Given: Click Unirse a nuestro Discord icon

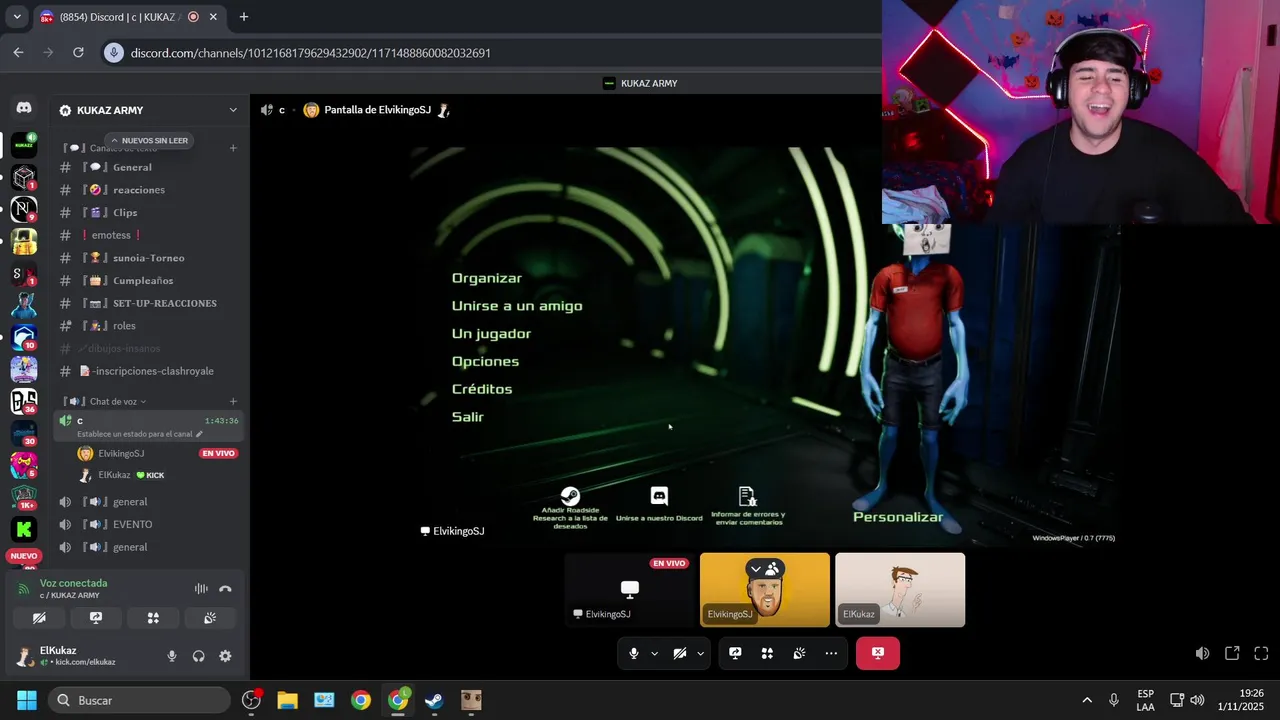Looking at the screenshot, I should pyautogui.click(x=659, y=496).
